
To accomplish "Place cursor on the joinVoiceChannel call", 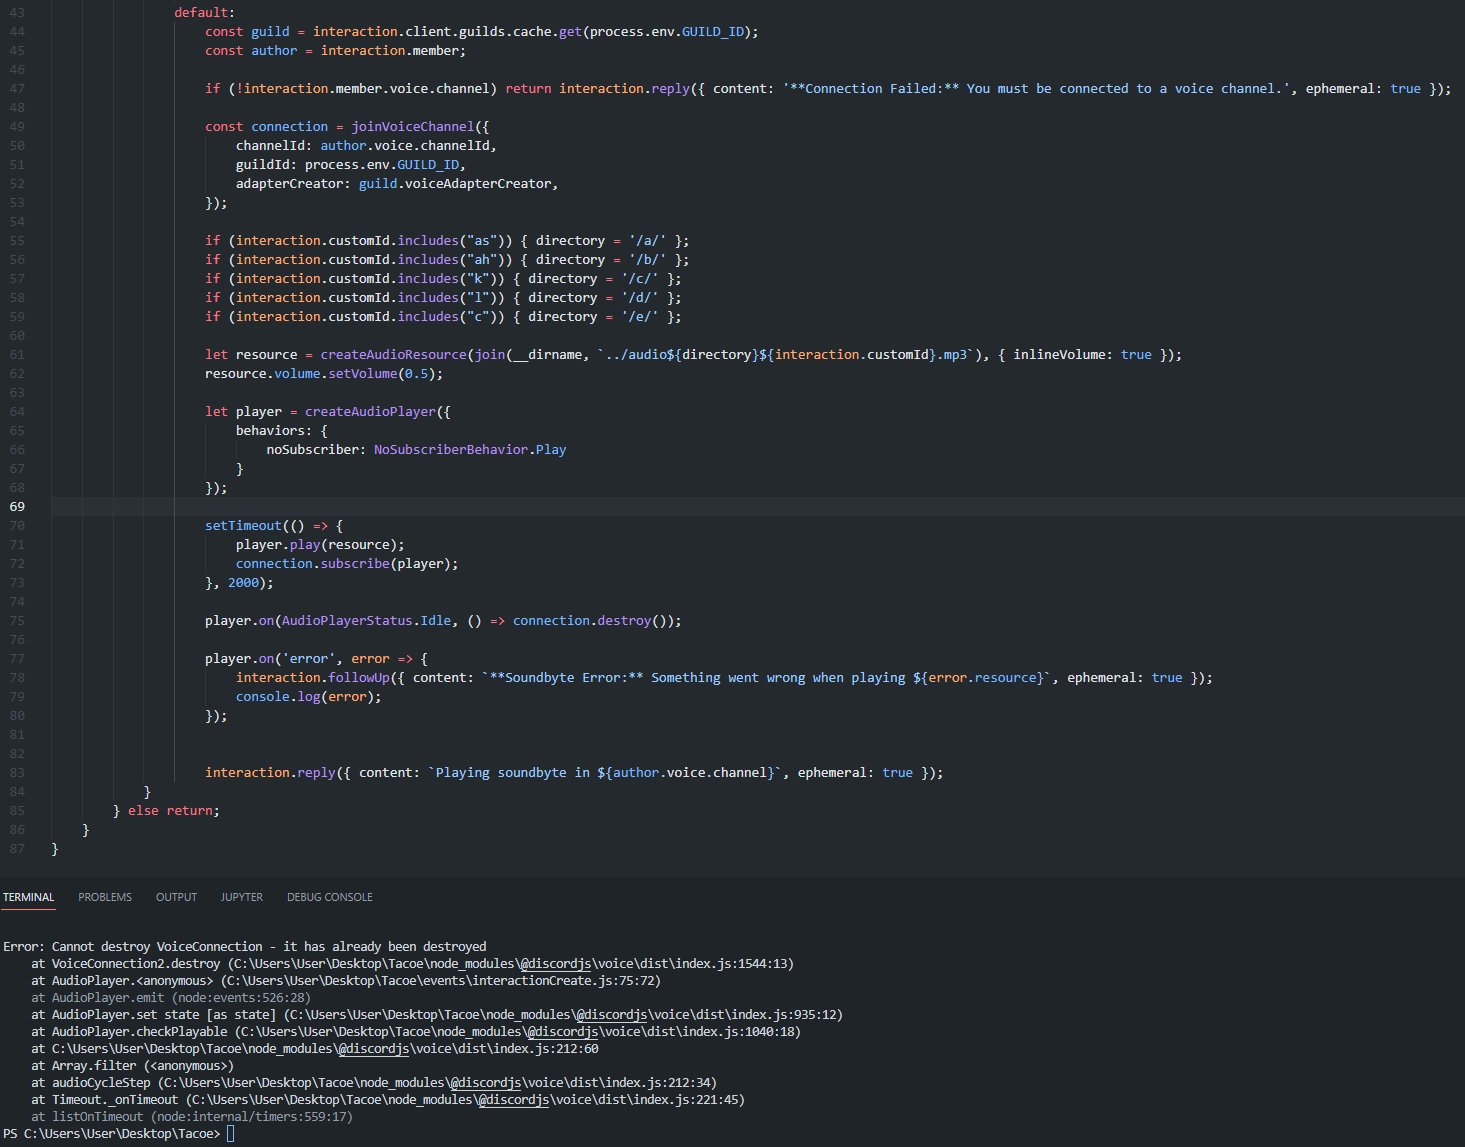I will pos(413,126).
